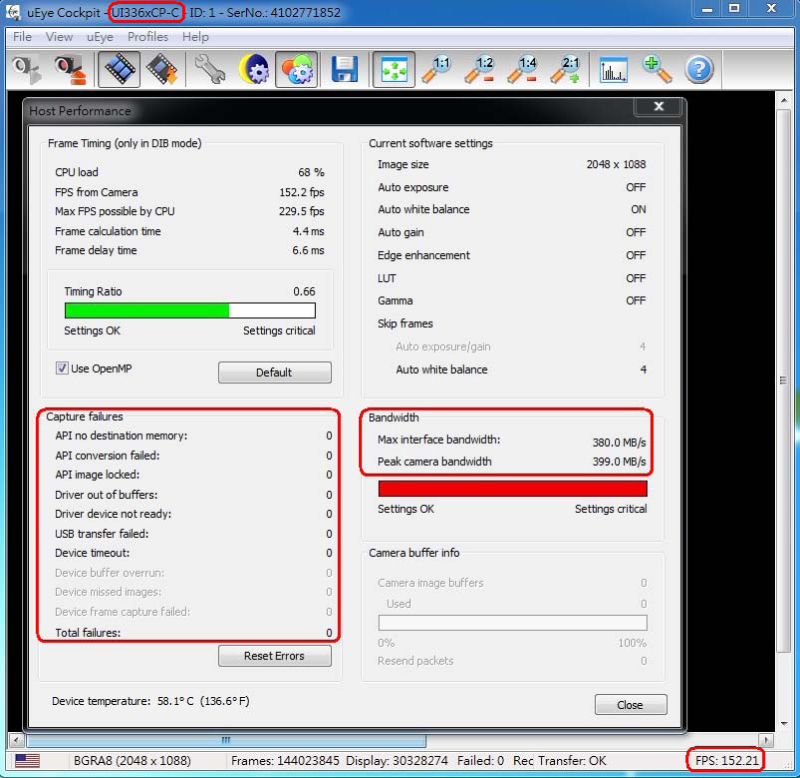The image size is (800, 778).
Task: Click the 'Frame delay time' label
Action: point(95,250)
